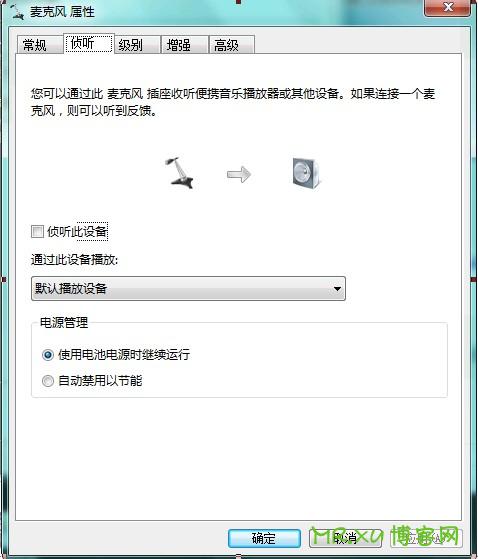478x559 pixels.
Task: Click the microphone device illustration
Action: 179,173
